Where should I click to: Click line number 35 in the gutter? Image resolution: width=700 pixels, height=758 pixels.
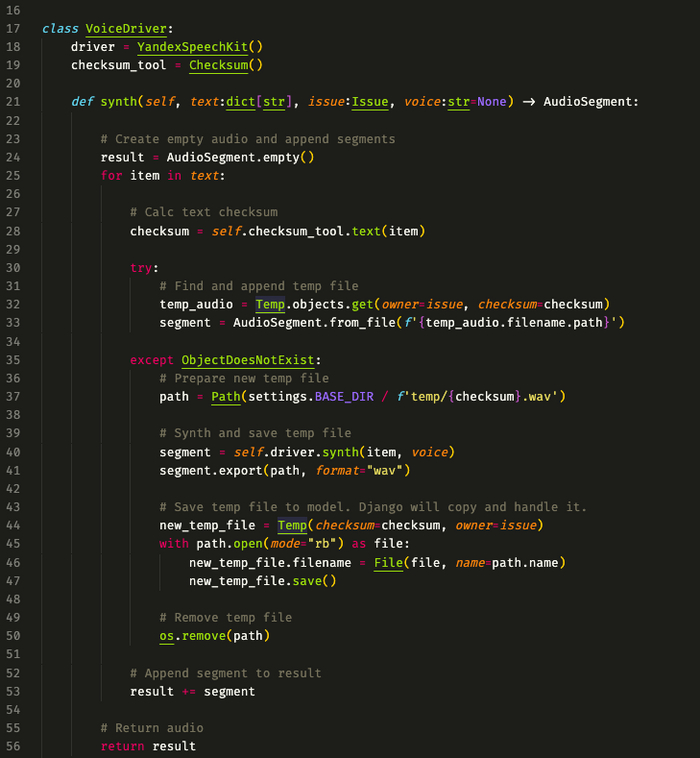pyautogui.click(x=13, y=360)
